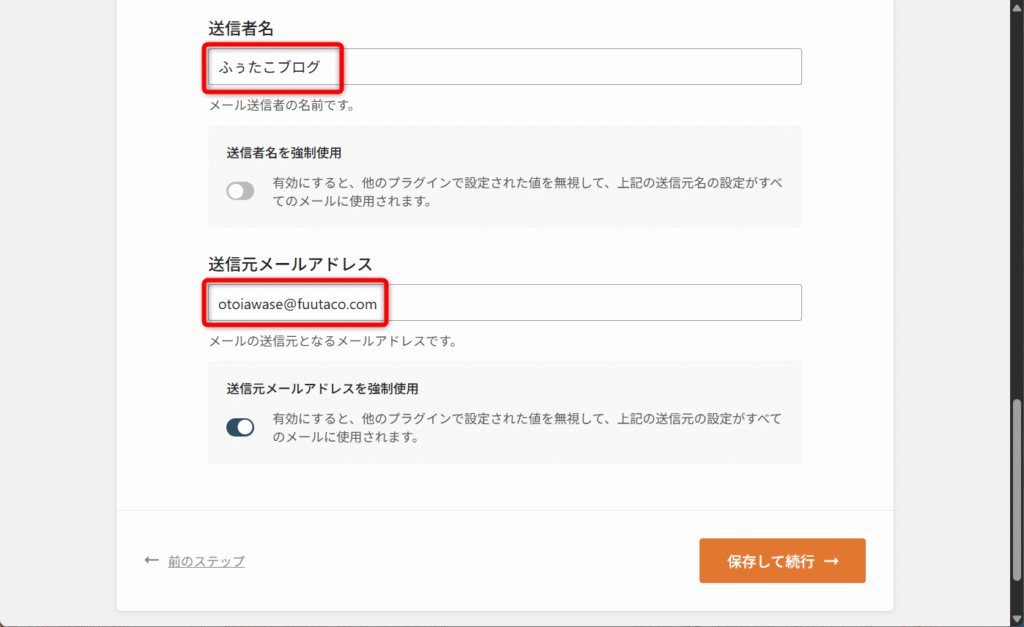Click the help text メール送信者の名前です。

[x=281, y=104]
